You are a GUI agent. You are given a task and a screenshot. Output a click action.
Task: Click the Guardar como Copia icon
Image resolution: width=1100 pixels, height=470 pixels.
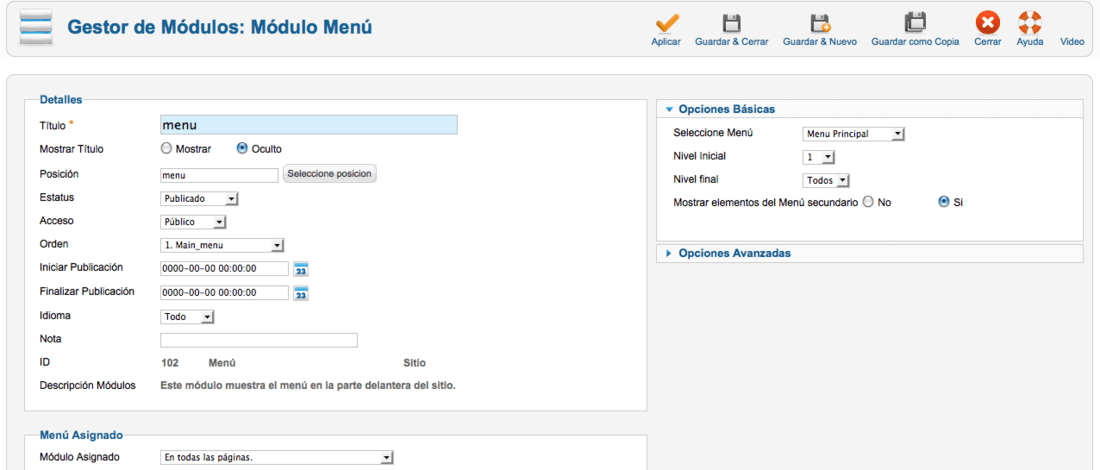tap(915, 23)
